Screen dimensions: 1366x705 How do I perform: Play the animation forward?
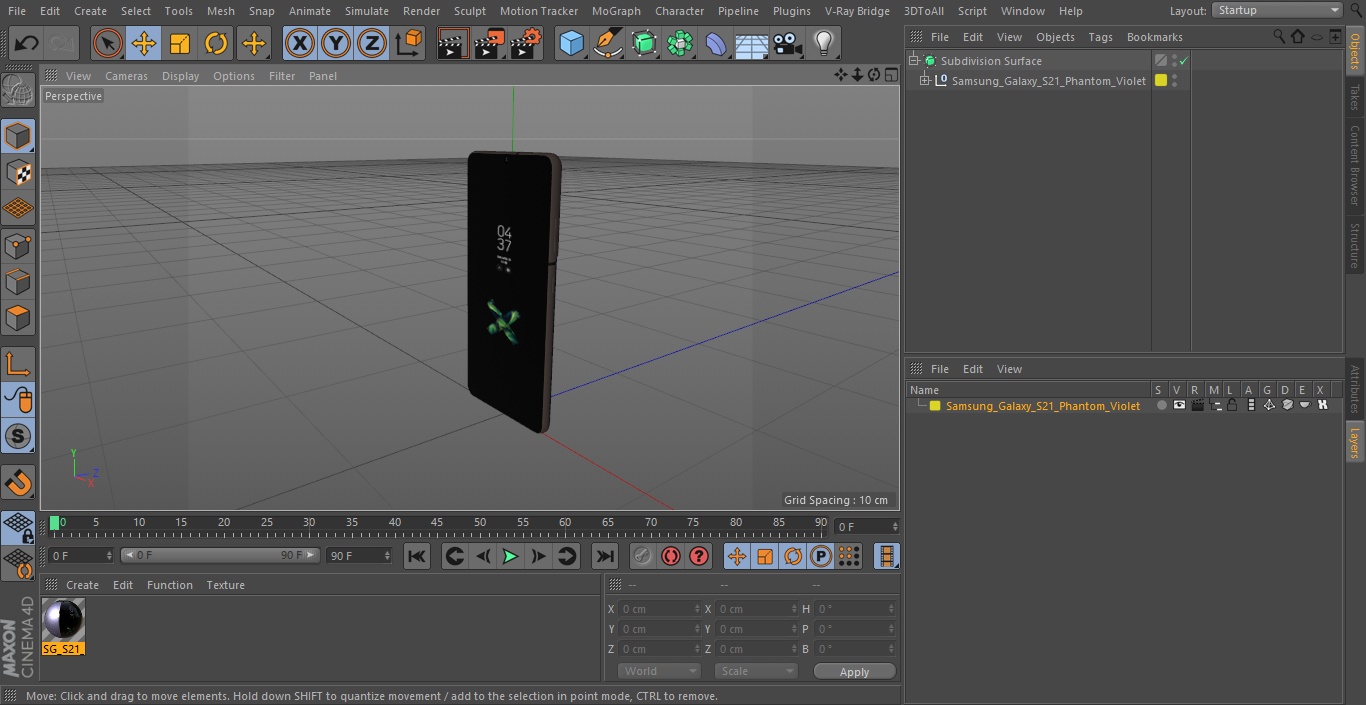pyautogui.click(x=510, y=556)
